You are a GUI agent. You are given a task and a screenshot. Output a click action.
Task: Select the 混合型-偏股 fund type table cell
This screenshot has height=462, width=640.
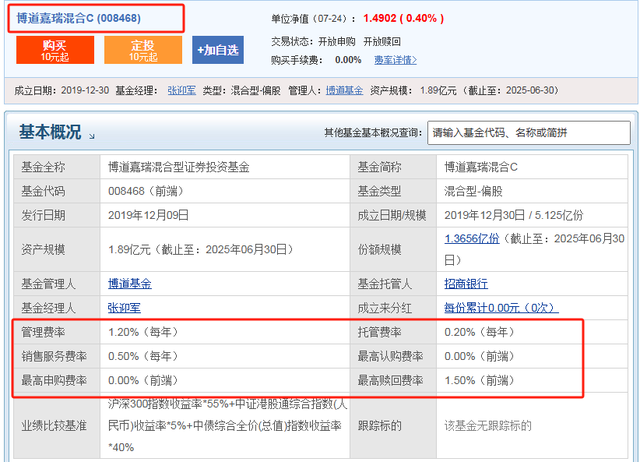tap(532, 191)
